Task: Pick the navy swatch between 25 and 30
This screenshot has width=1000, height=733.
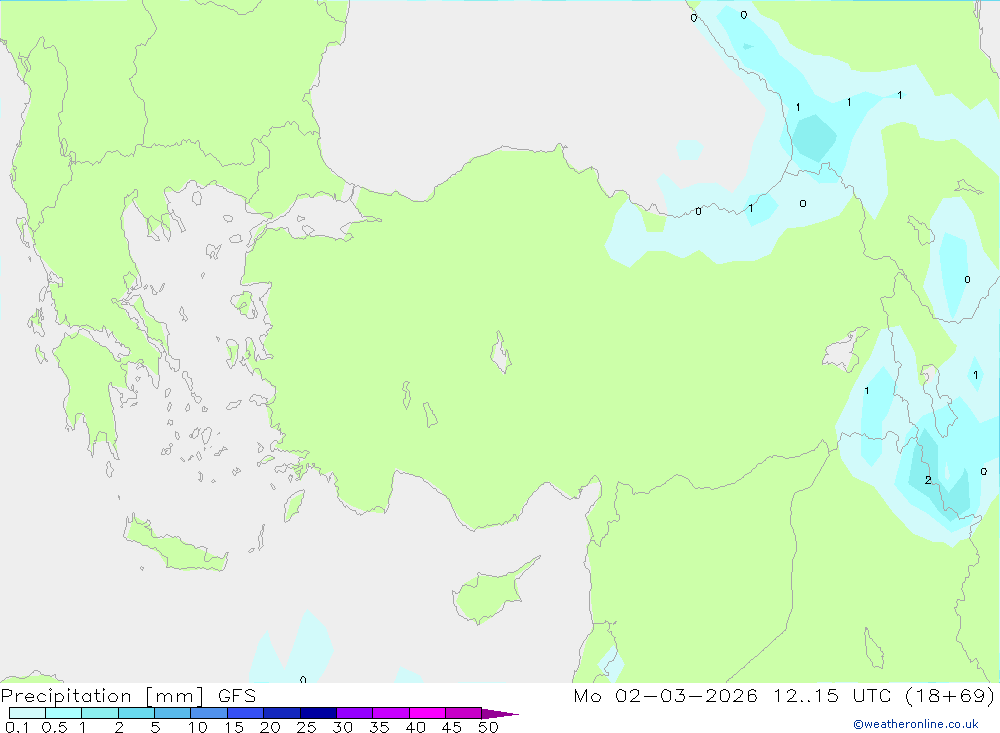Action: tap(318, 713)
